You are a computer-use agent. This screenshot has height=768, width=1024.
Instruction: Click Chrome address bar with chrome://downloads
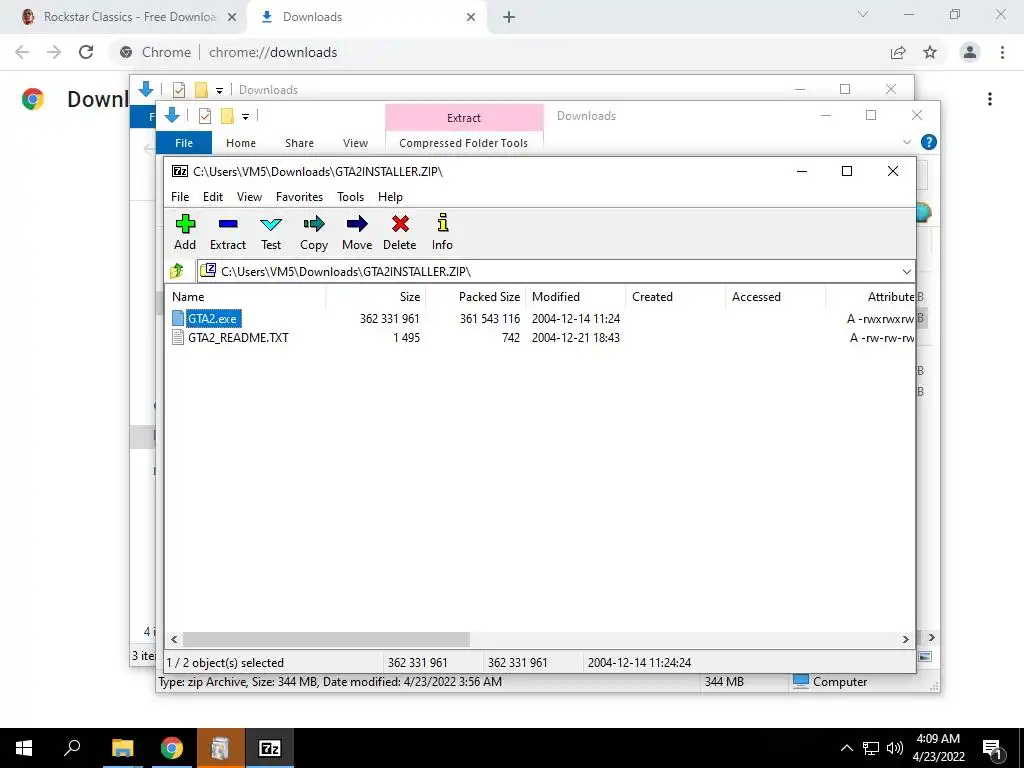(x=496, y=52)
